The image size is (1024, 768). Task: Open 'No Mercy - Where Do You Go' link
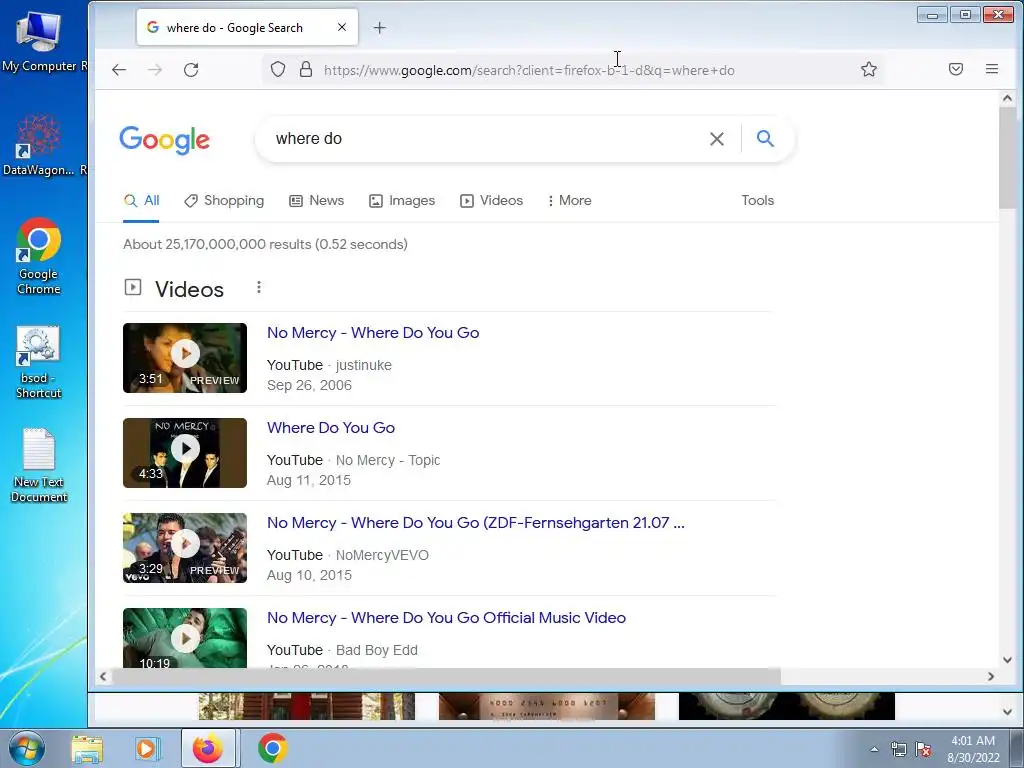(373, 333)
